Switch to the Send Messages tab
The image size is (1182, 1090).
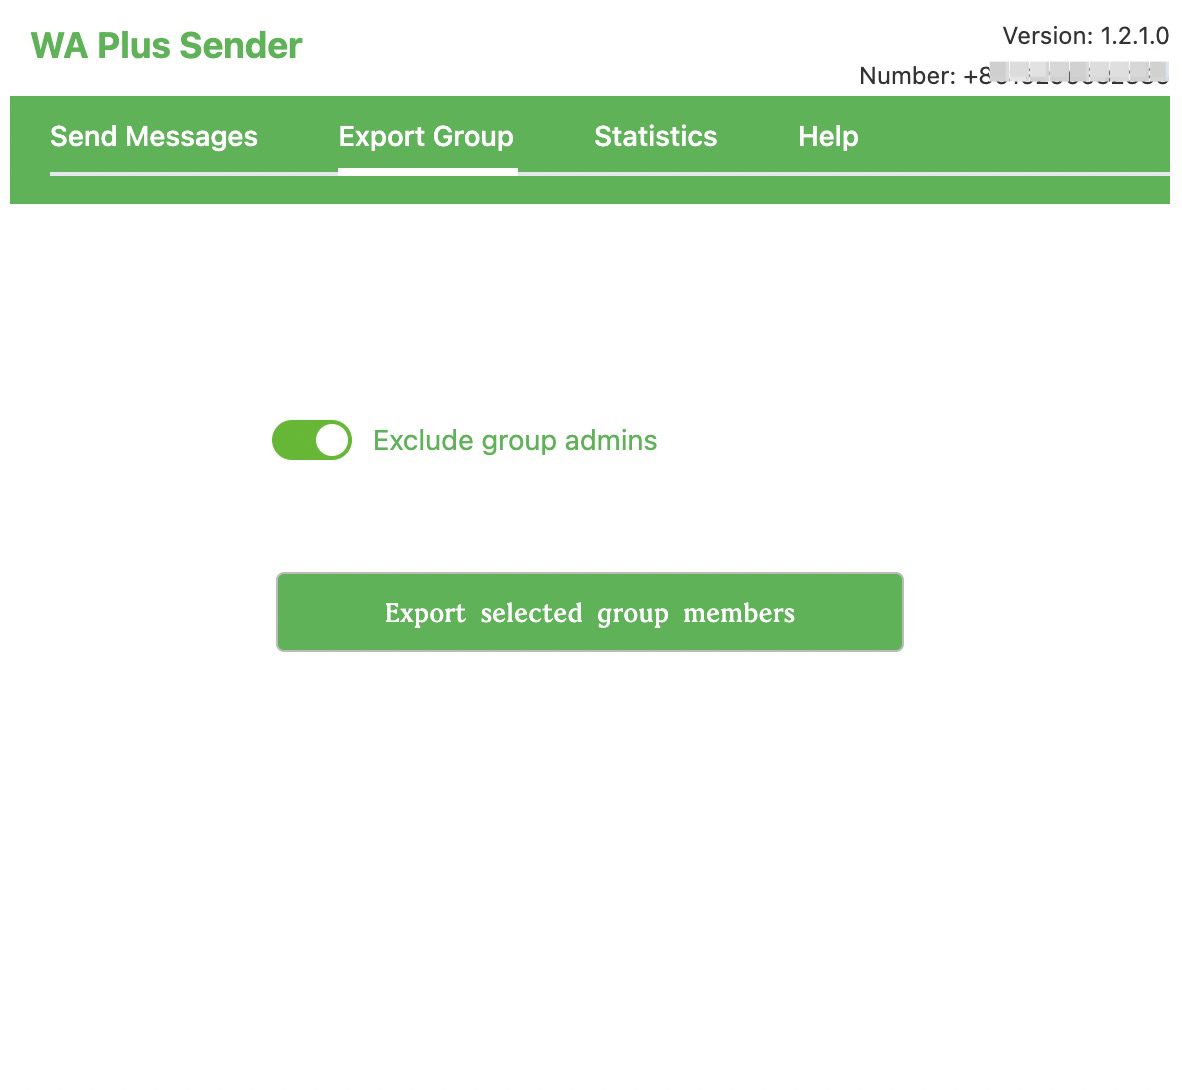click(154, 136)
